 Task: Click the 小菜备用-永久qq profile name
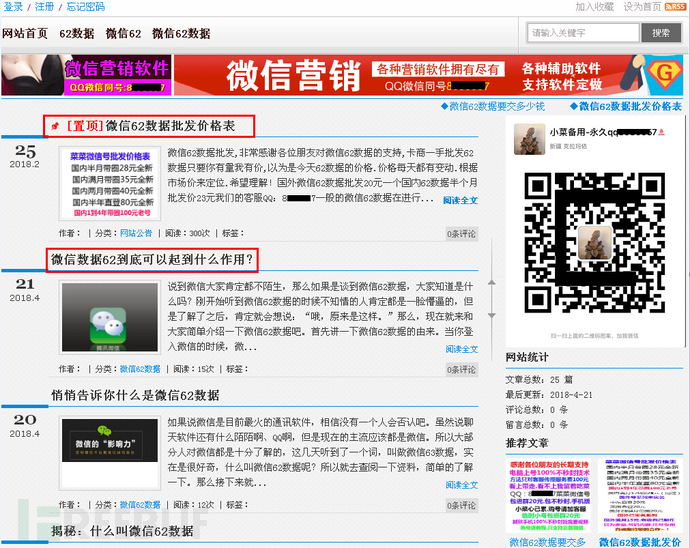click(603, 132)
